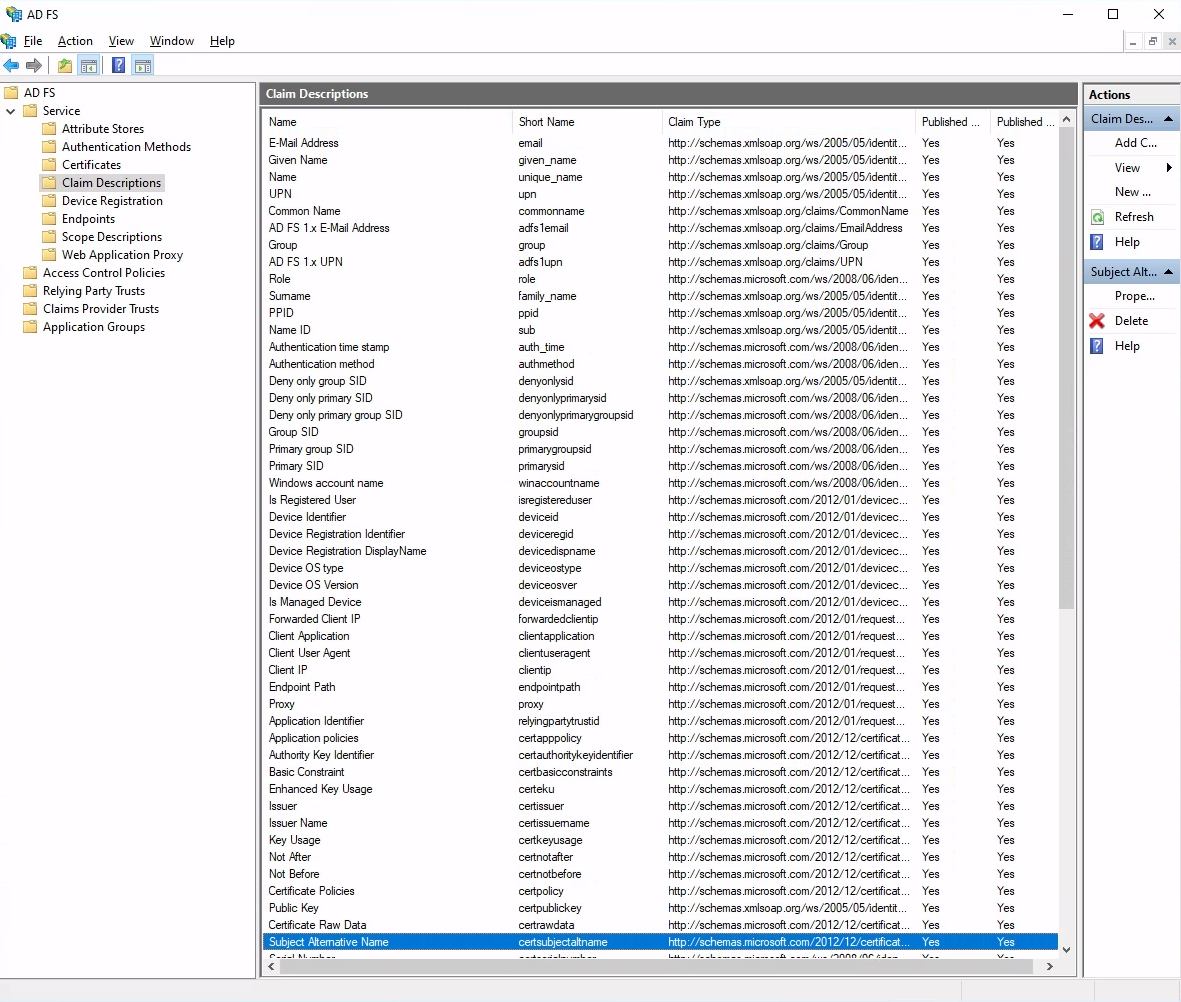Toggle the Show/Hide Action Pane toolbar icon
The width and height of the screenshot is (1181, 1002).
point(142,66)
